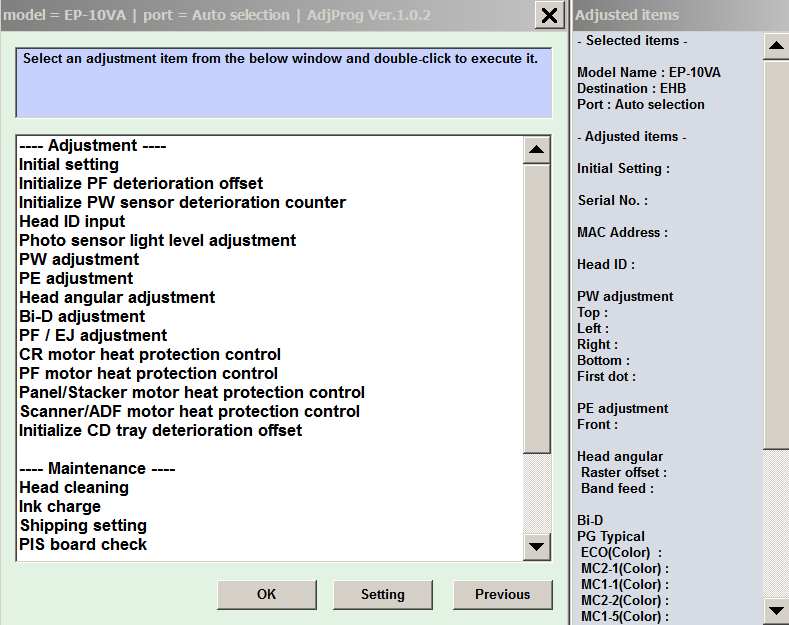Click 'First dot :' entry in side panel
This screenshot has width=789, height=625.
606,376
